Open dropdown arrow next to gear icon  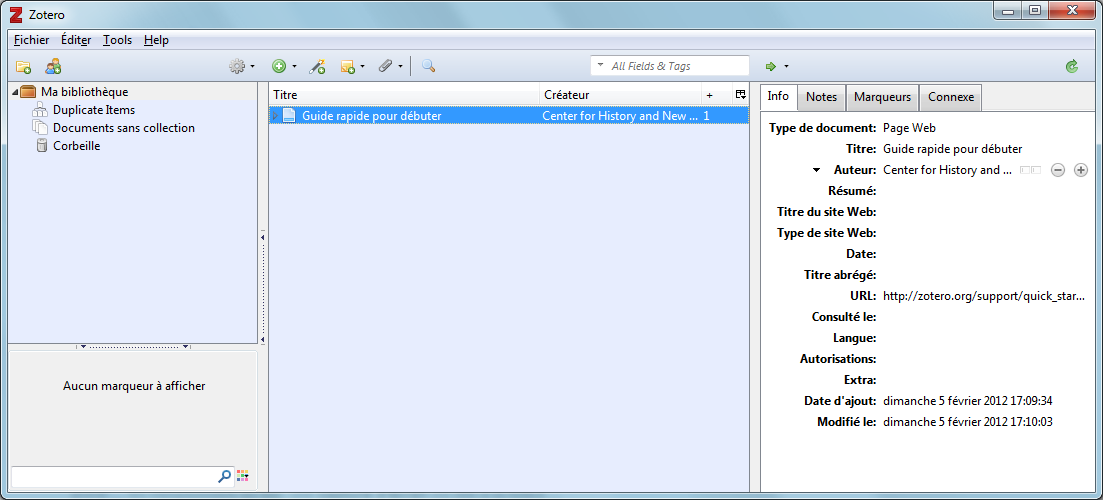(253, 67)
